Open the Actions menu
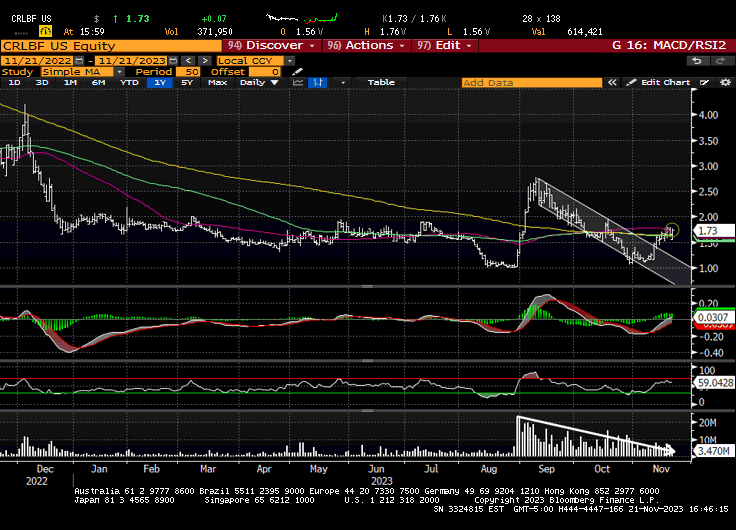736x530 pixels. pos(366,46)
